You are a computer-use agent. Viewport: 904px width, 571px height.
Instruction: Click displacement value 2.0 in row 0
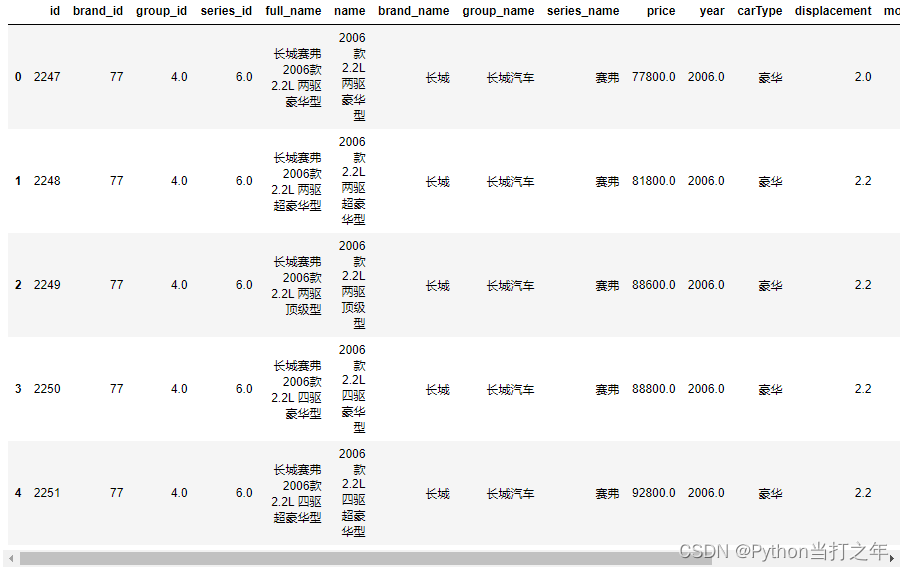pyautogui.click(x=863, y=77)
